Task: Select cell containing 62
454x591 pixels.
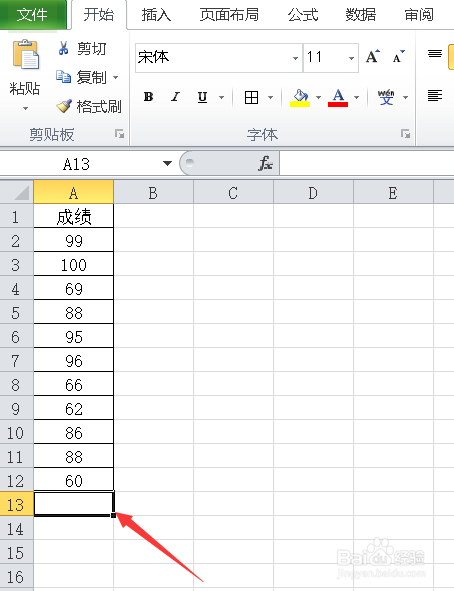Action: point(73,408)
